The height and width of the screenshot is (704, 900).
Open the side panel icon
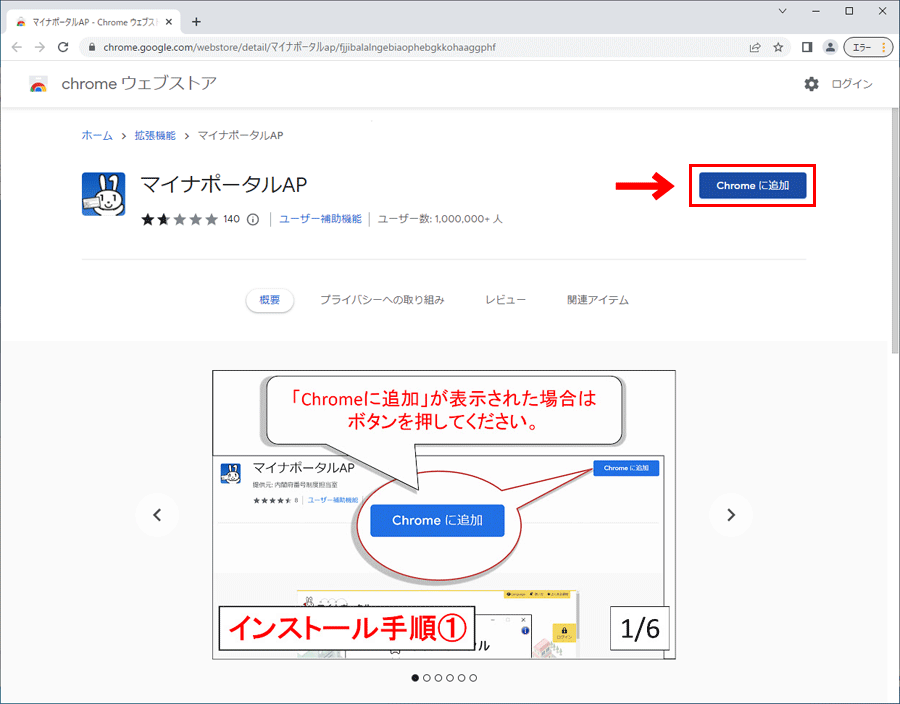tap(807, 48)
